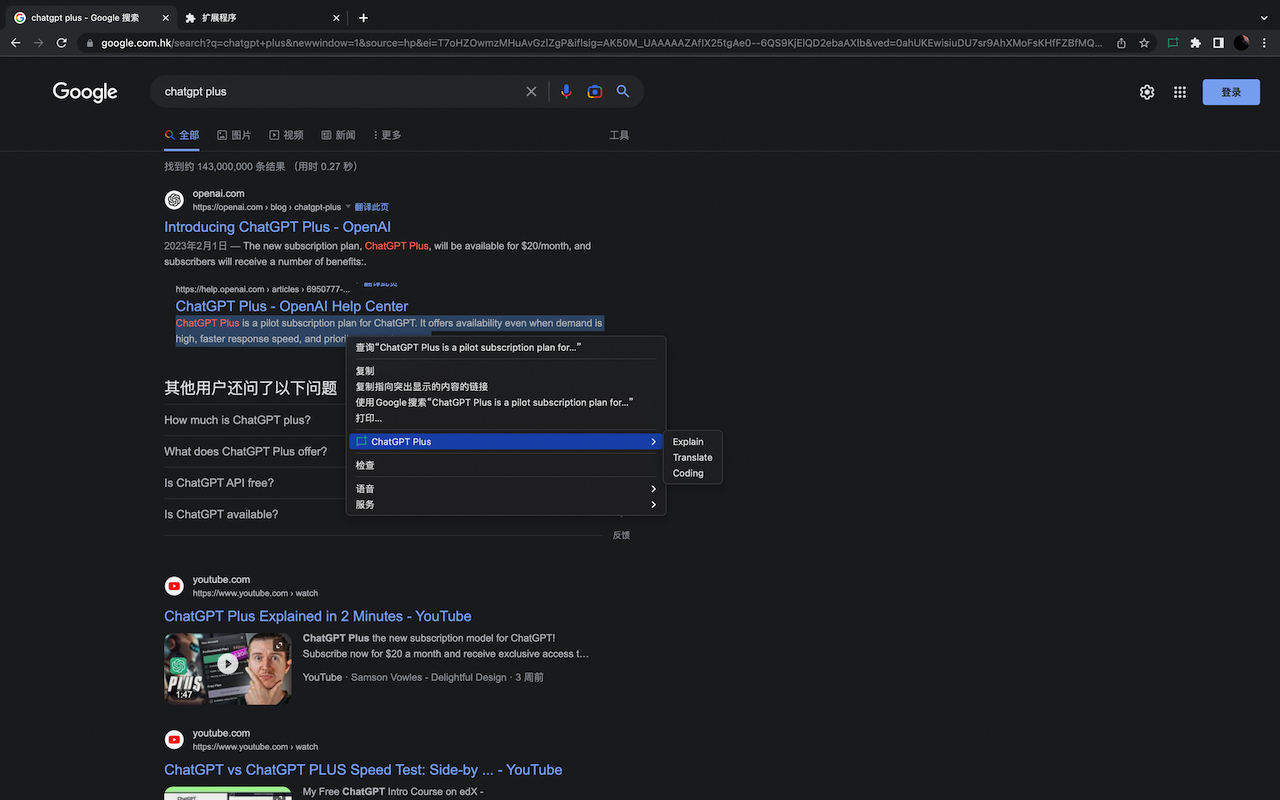Open the 工具 search tools
Viewport: 1280px width, 800px height.
[x=619, y=135]
